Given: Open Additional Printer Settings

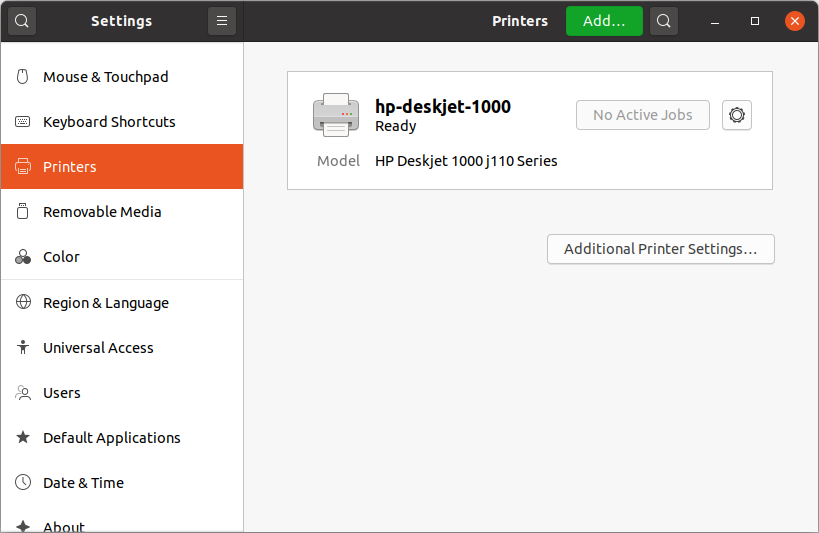Looking at the screenshot, I should 661,249.
